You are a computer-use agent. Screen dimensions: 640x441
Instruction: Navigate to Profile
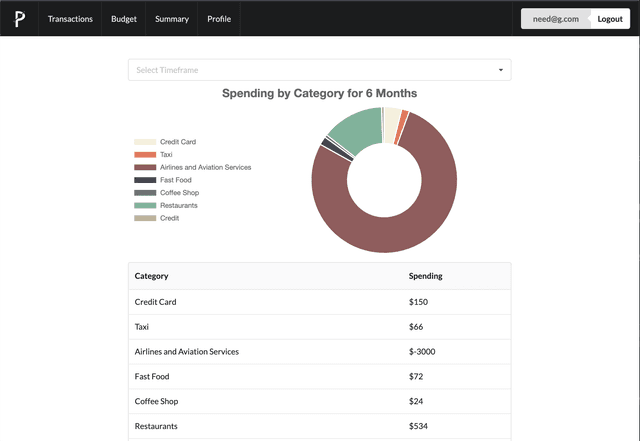(x=219, y=19)
